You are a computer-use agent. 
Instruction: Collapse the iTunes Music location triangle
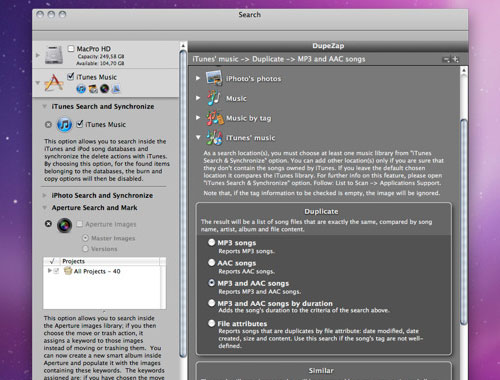tap(38, 82)
